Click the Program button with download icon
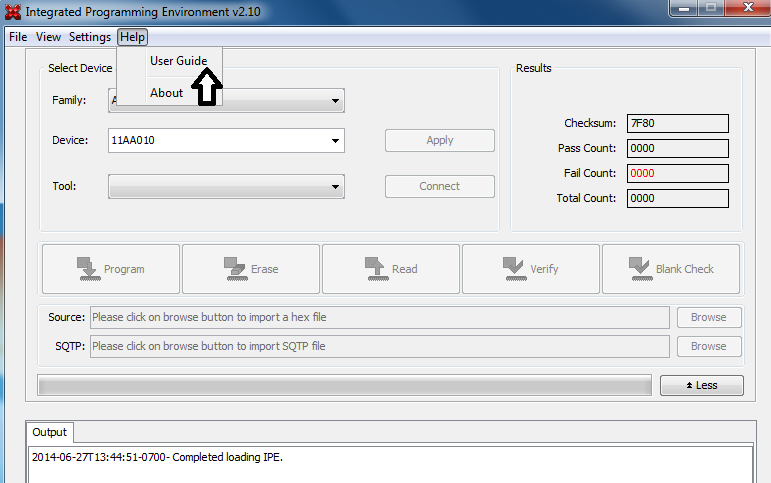Screen dimensions: 771x483 pyautogui.click(x=110, y=269)
